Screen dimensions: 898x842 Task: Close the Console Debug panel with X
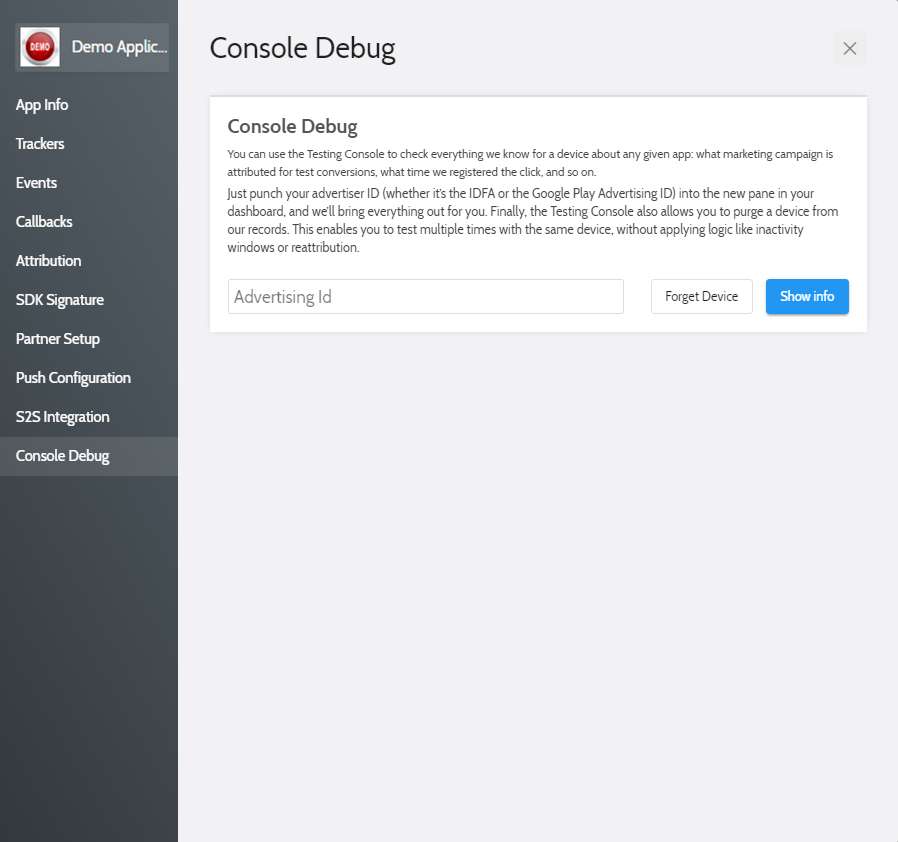pyautogui.click(x=849, y=48)
